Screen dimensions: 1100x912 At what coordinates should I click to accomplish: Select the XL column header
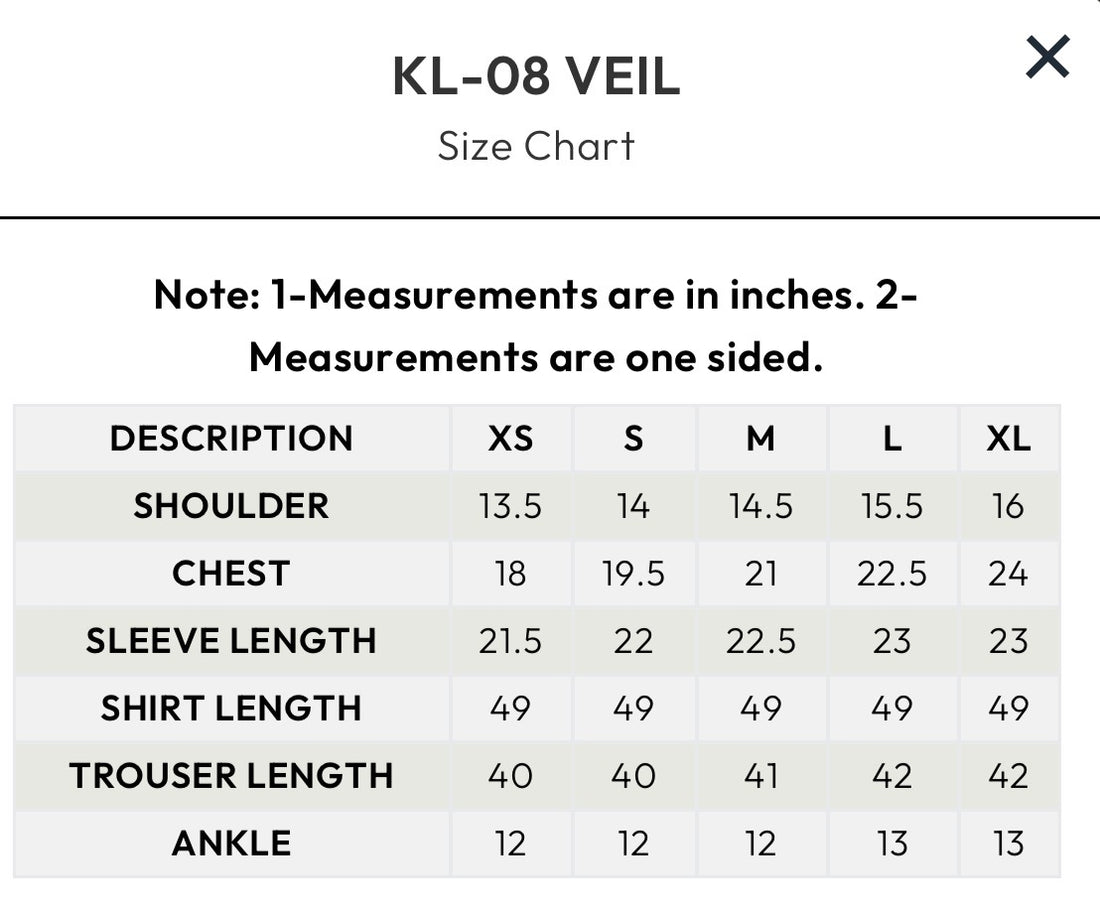coord(1010,438)
